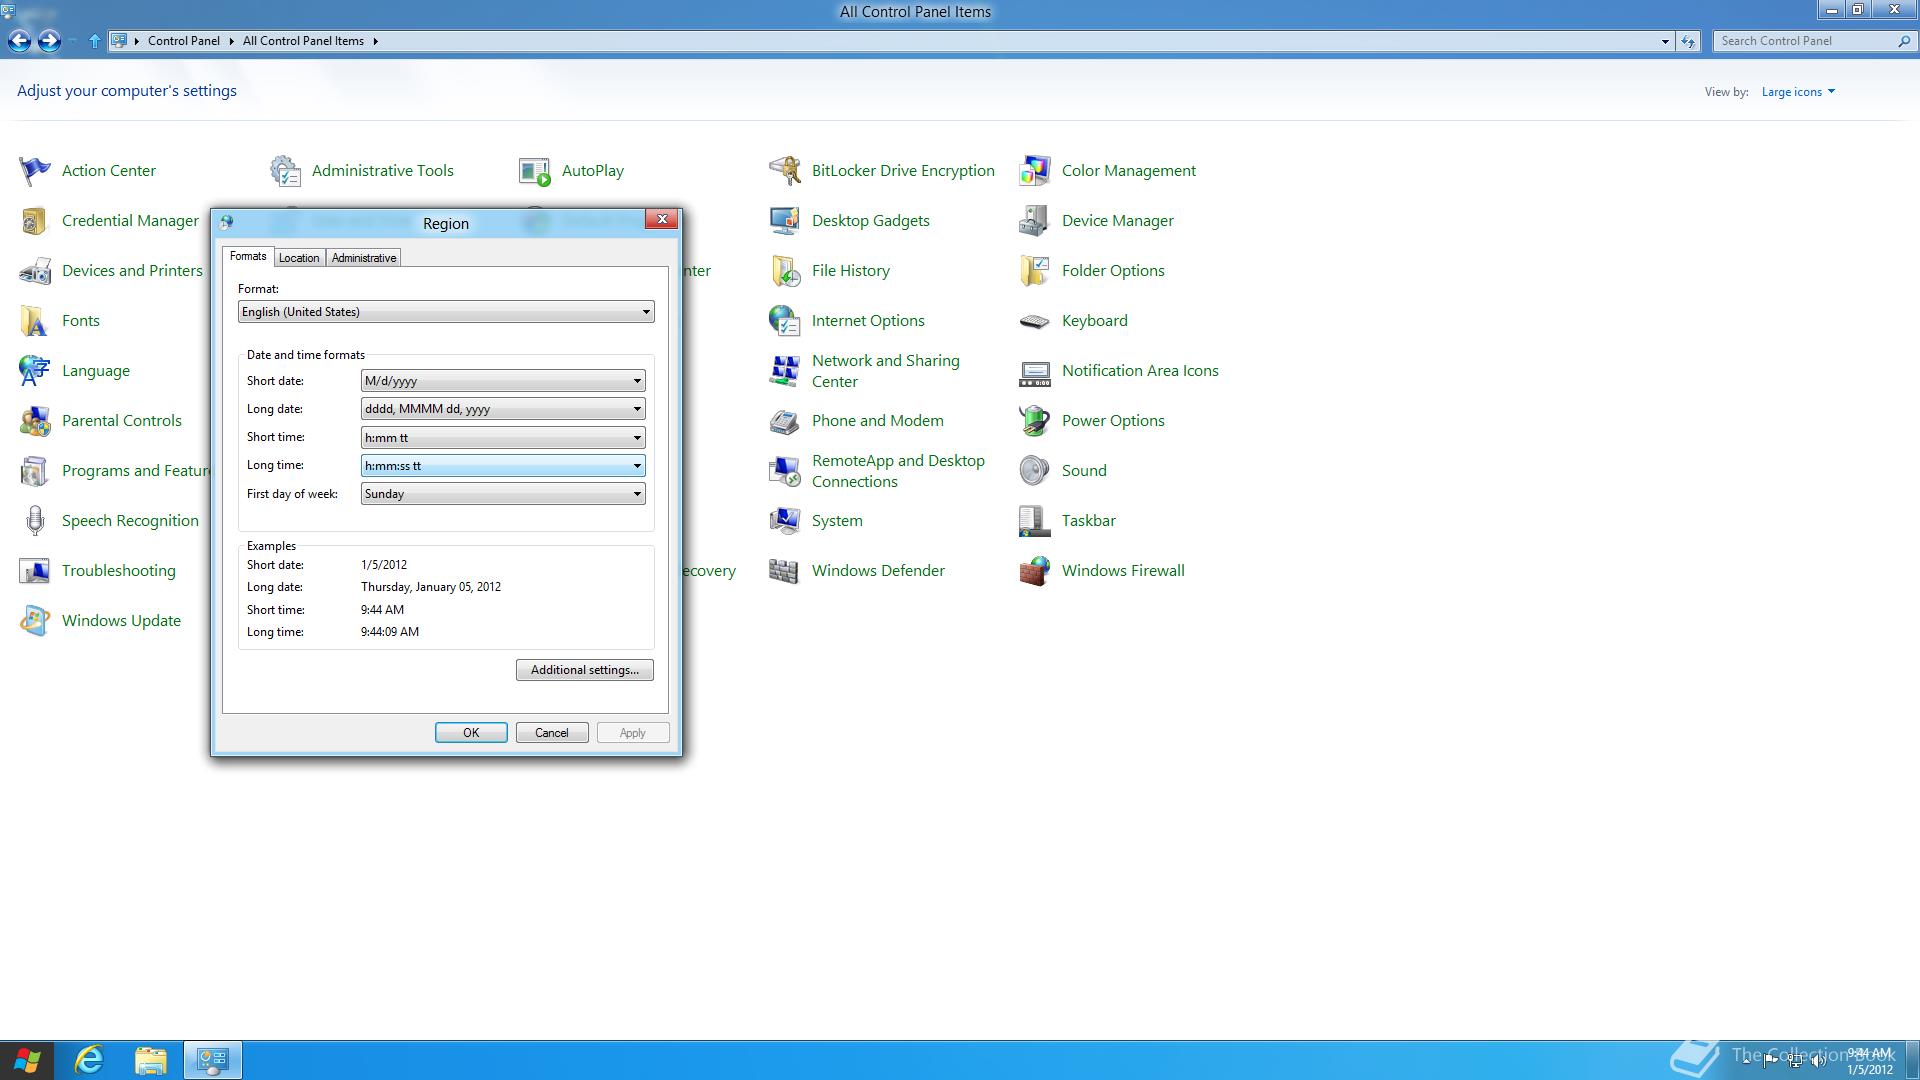Switch to the Administrative tab

[364, 258]
